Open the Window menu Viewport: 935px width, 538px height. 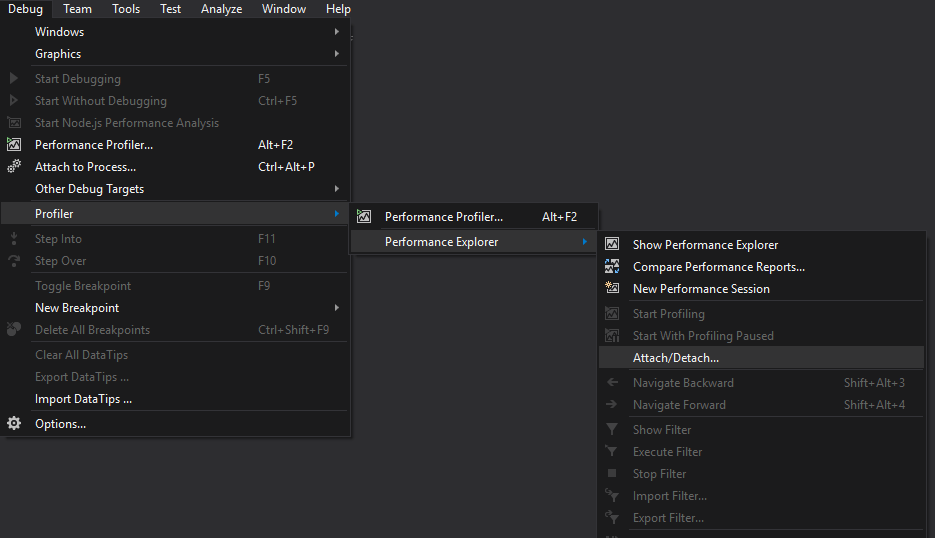click(x=284, y=9)
